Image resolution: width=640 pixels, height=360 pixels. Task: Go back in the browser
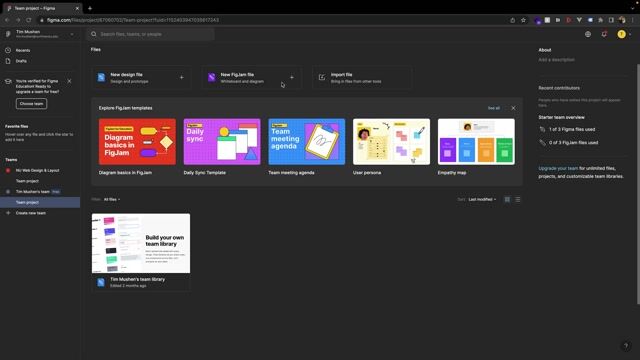(7, 20)
